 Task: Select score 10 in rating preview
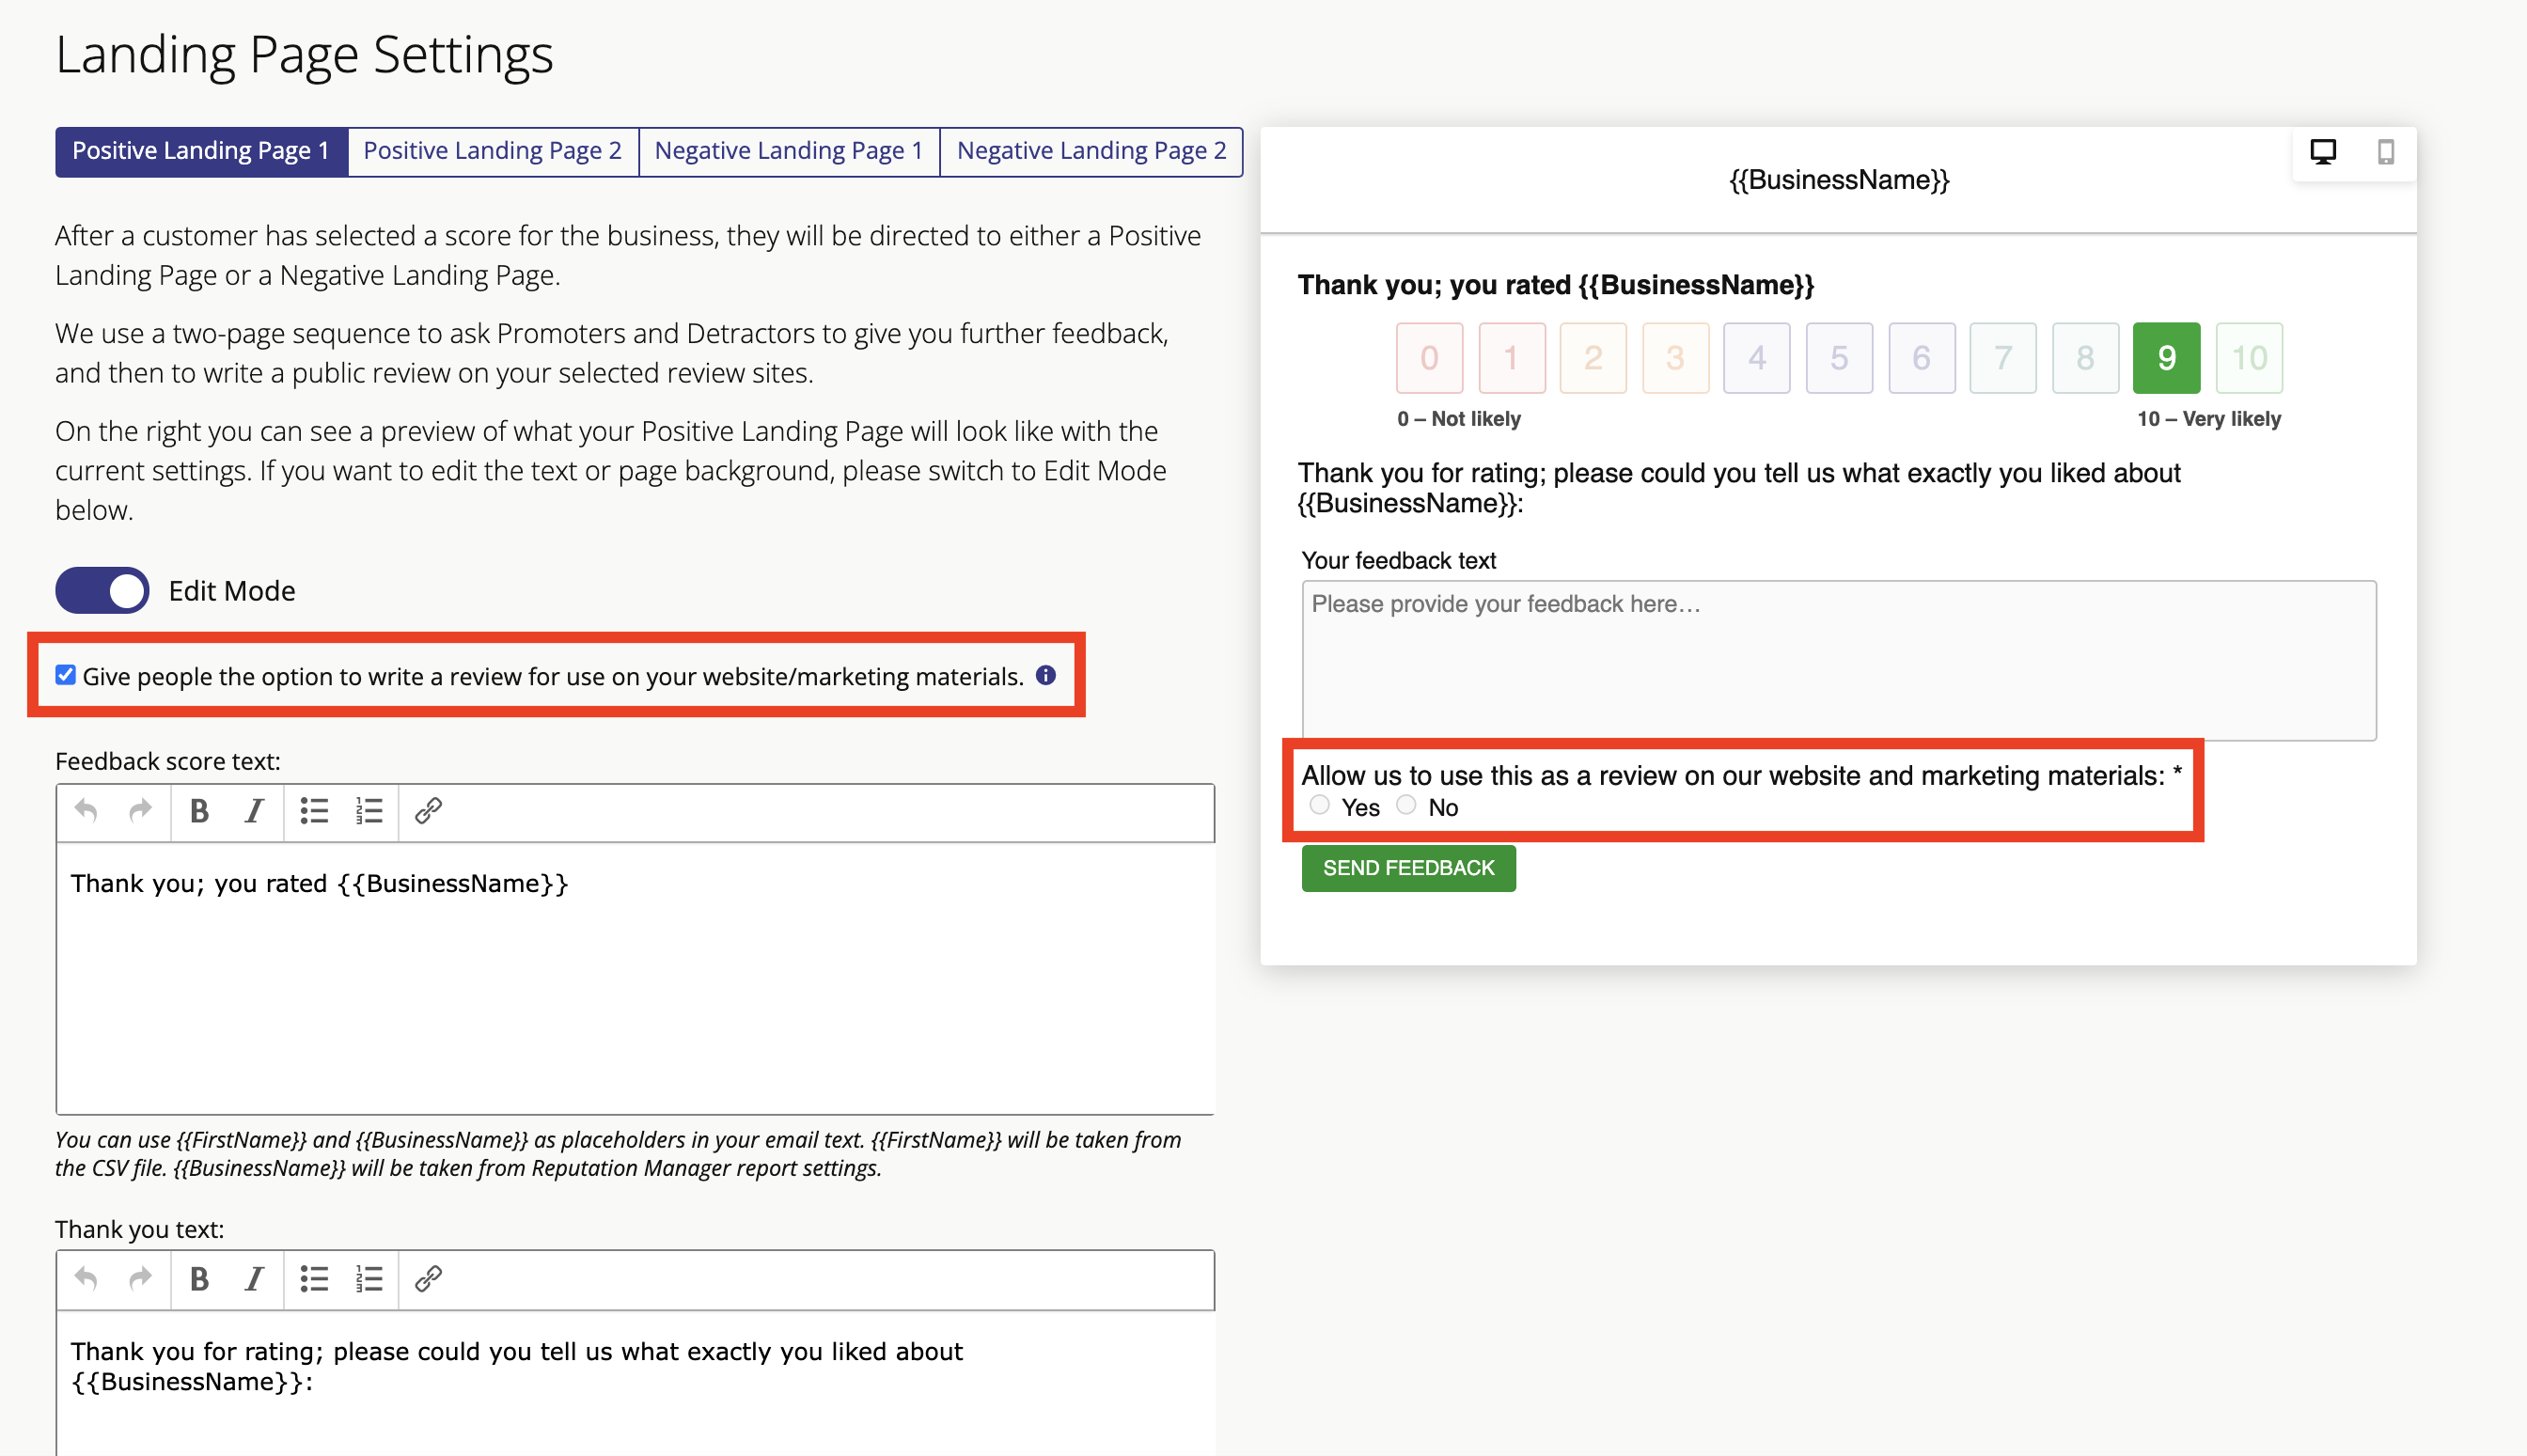click(x=2250, y=358)
